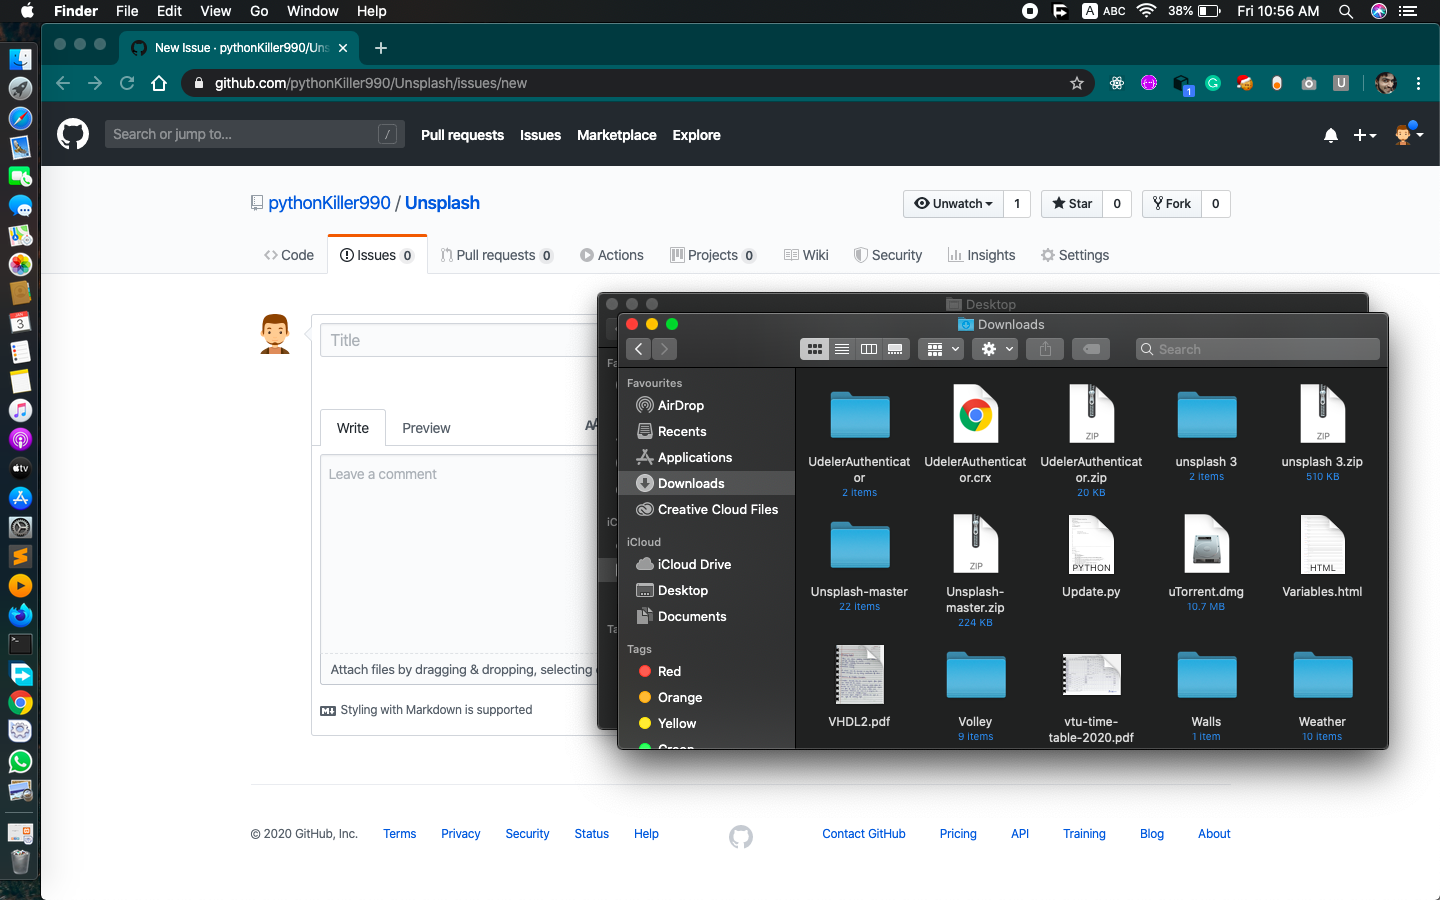Open Spotlight search from the menu bar
Screen dimensions: 1440x900
[1346, 11]
